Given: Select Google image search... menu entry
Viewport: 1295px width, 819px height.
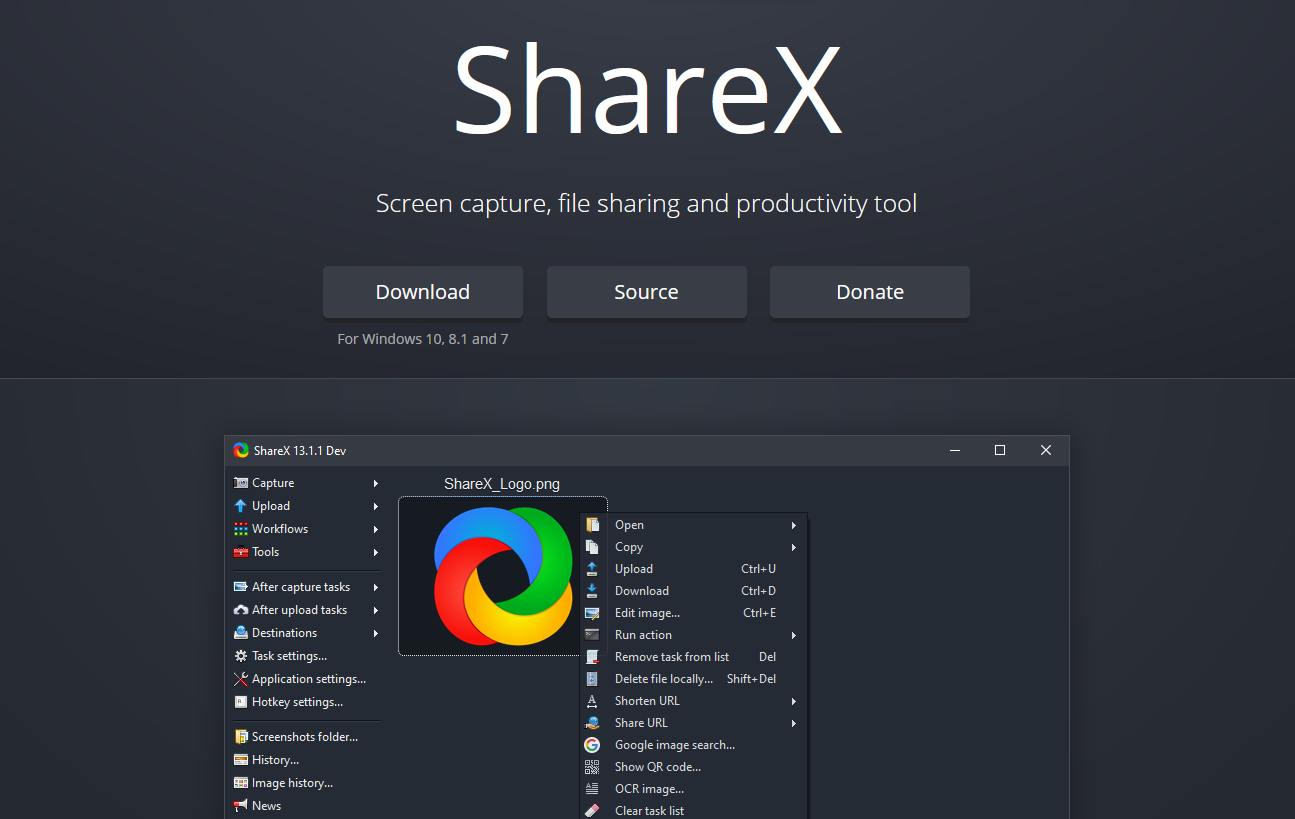Looking at the screenshot, I should point(693,745).
